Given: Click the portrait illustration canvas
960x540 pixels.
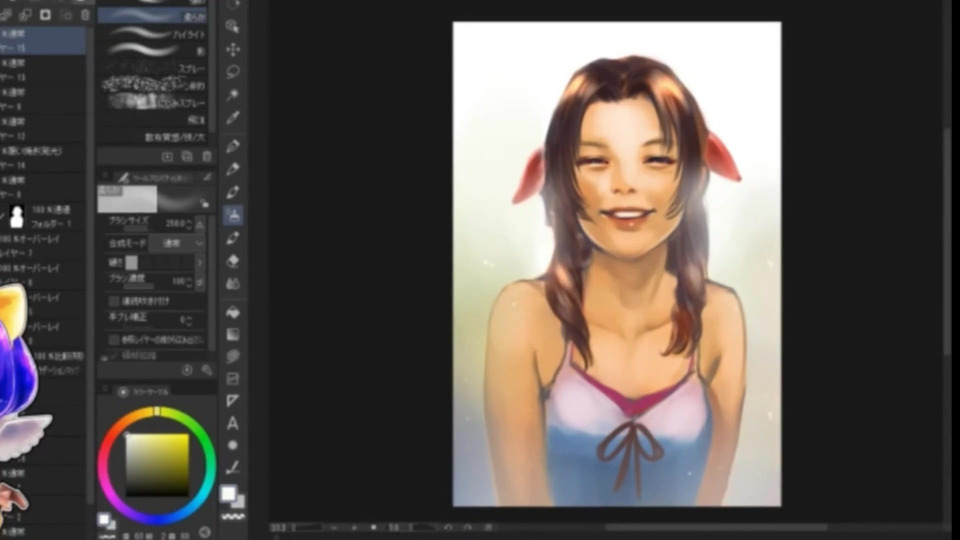Looking at the screenshot, I should click(617, 264).
